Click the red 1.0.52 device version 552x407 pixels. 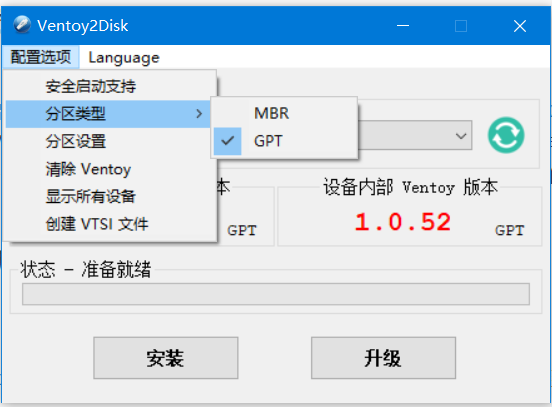pyautogui.click(x=403, y=222)
